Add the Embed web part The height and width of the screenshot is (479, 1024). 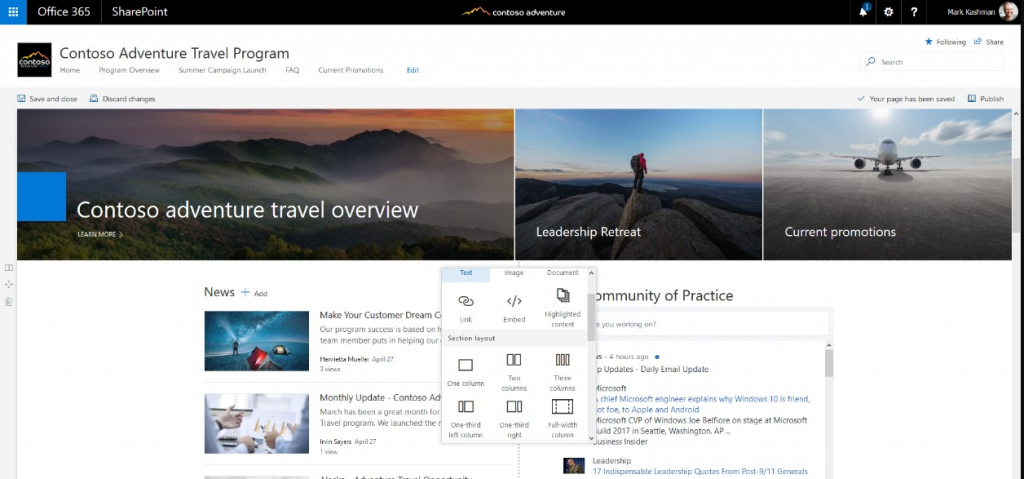pyautogui.click(x=514, y=307)
